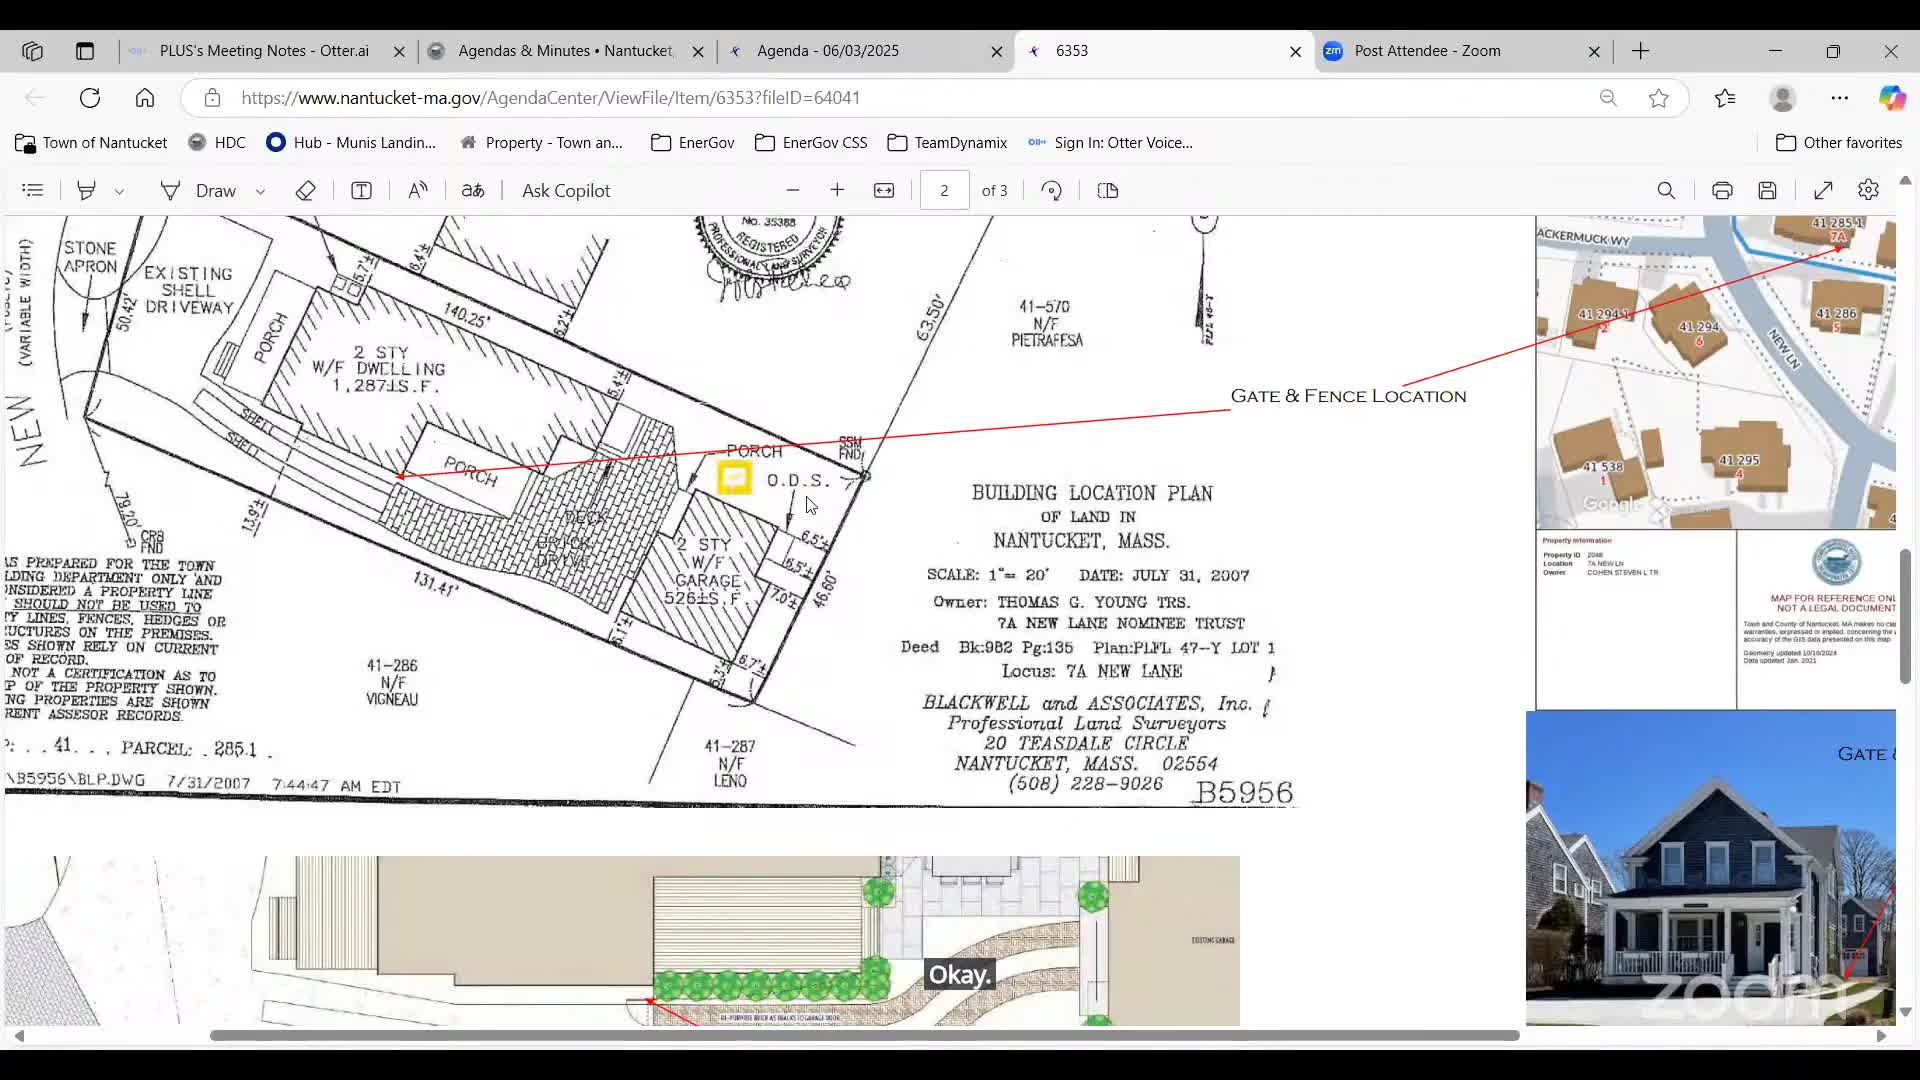Show PDF table of contents
This screenshot has height=1080, width=1920.
click(x=33, y=190)
